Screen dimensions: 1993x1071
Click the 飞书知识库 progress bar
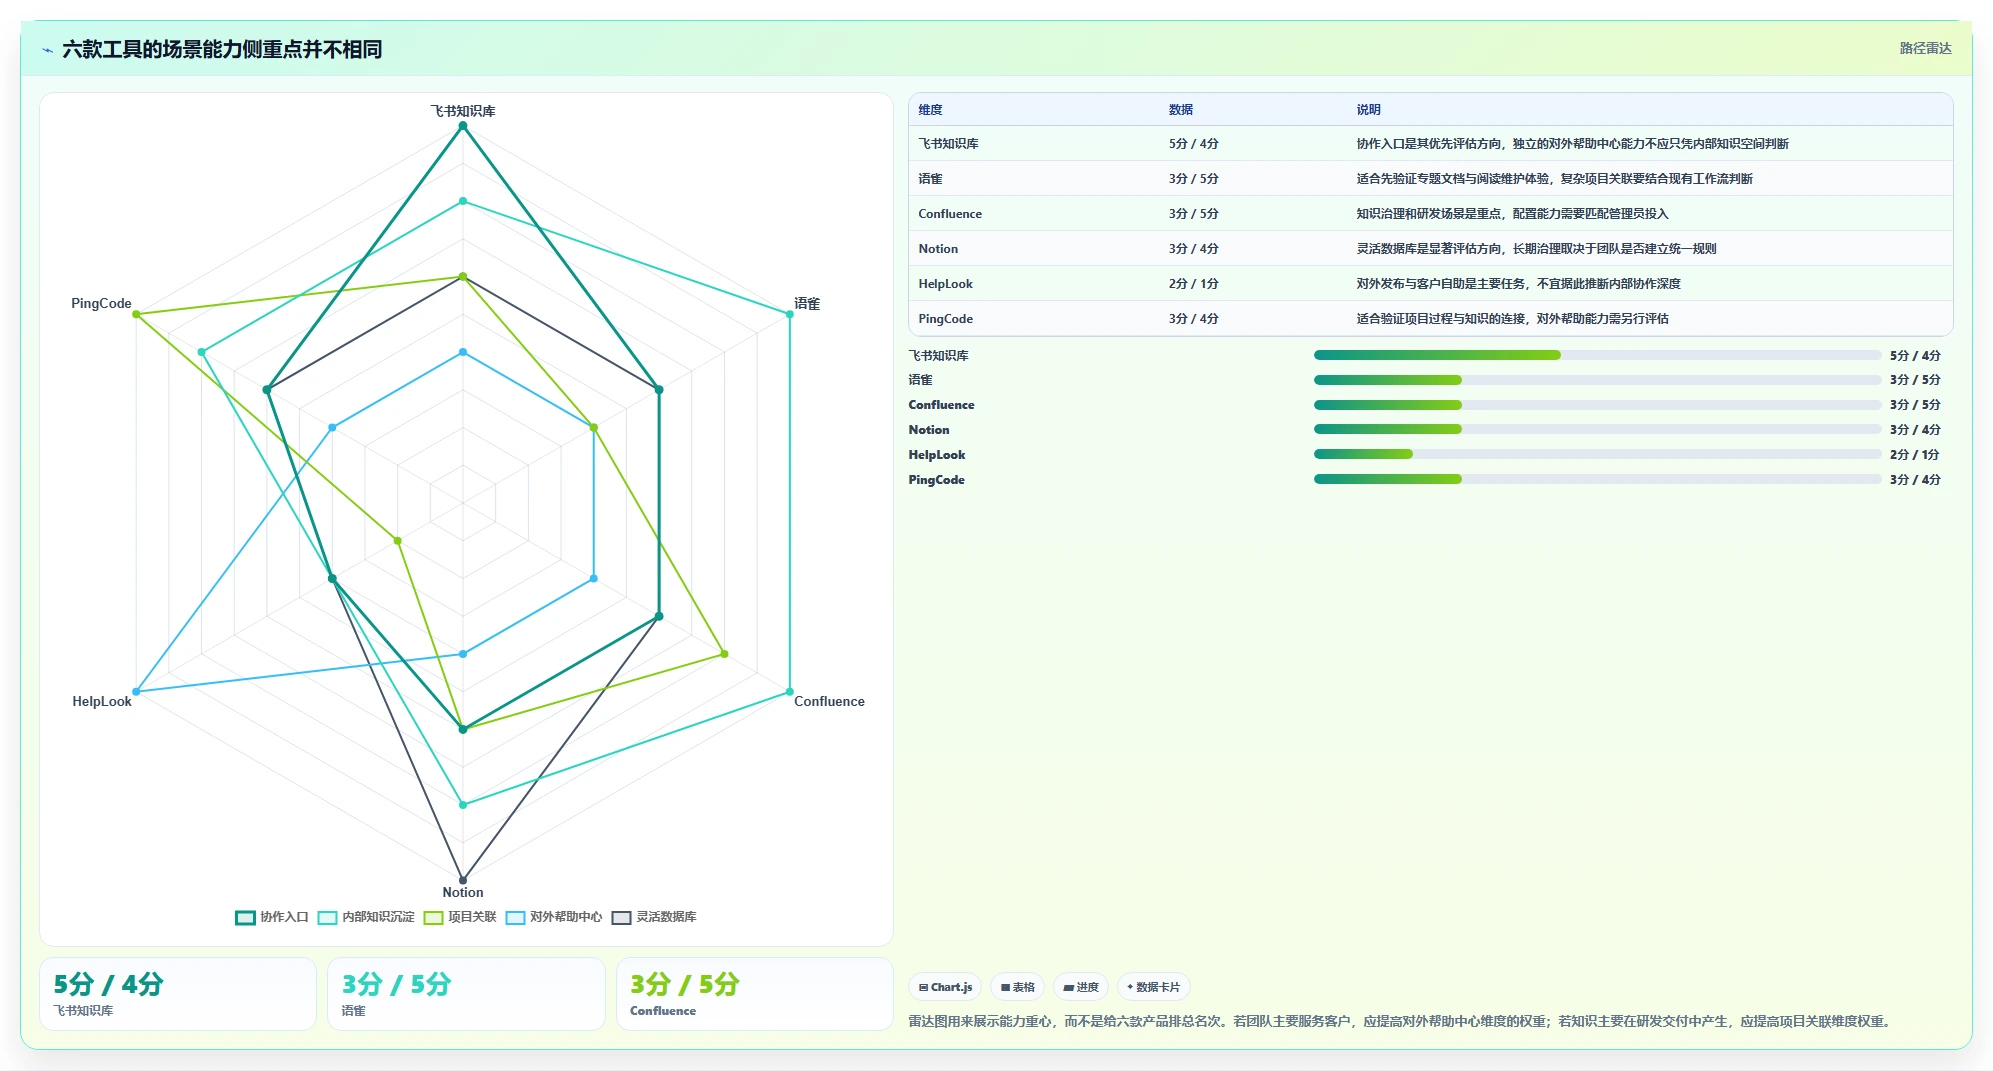tap(1597, 355)
